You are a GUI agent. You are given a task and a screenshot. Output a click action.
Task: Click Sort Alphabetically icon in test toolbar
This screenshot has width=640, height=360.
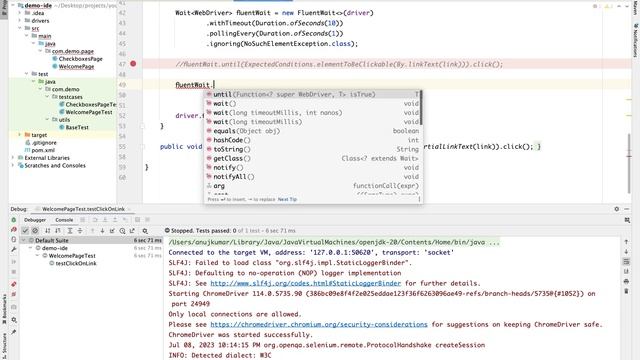click(x=48, y=231)
